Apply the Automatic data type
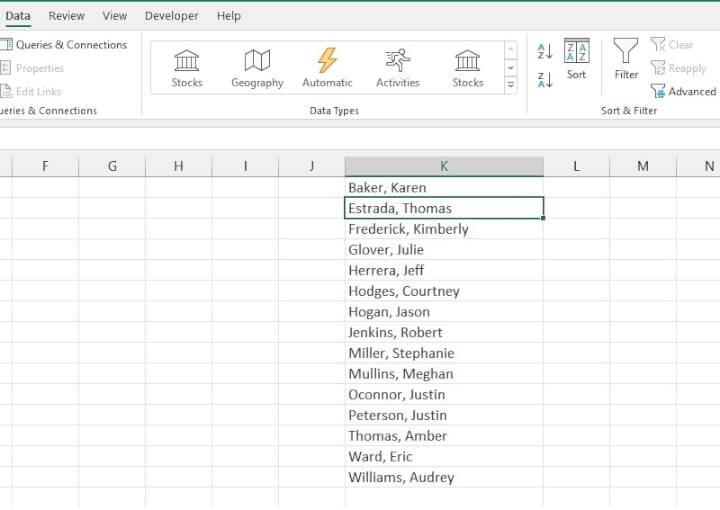This screenshot has height=510, width=720. click(x=327, y=67)
